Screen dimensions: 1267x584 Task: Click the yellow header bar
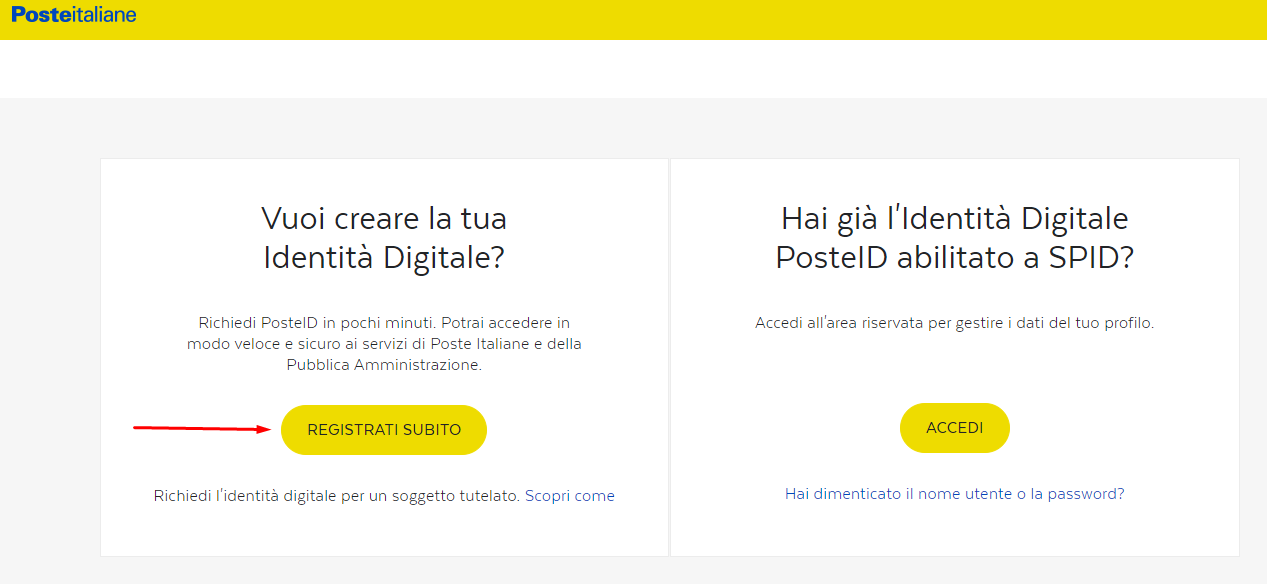point(700,20)
